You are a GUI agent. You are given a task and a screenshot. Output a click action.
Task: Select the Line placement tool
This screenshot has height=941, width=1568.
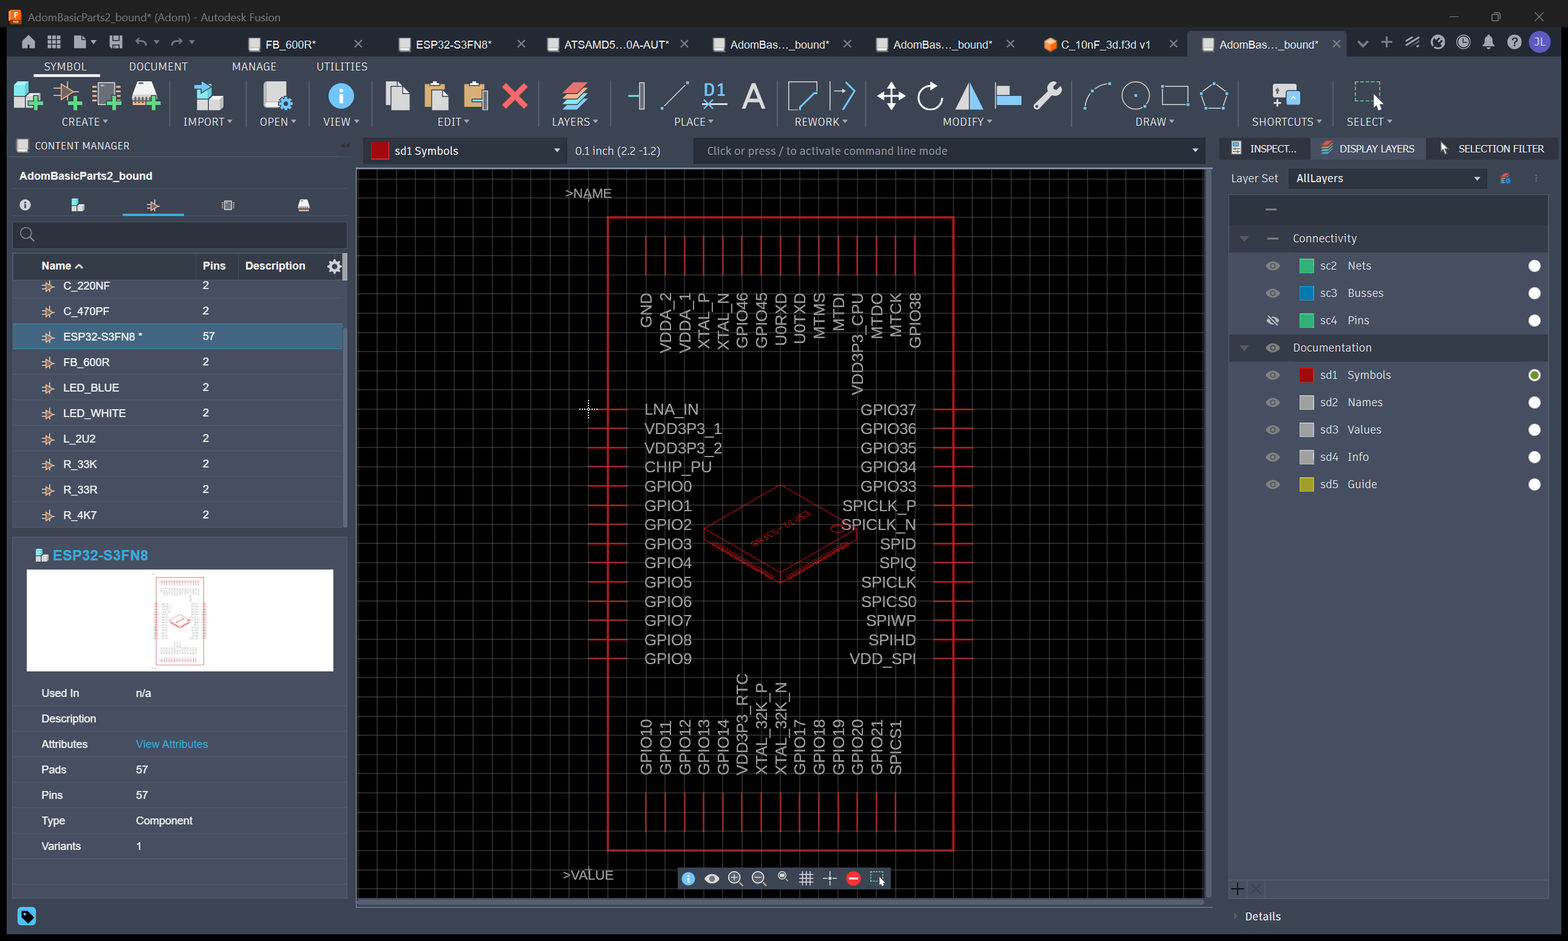tap(675, 96)
